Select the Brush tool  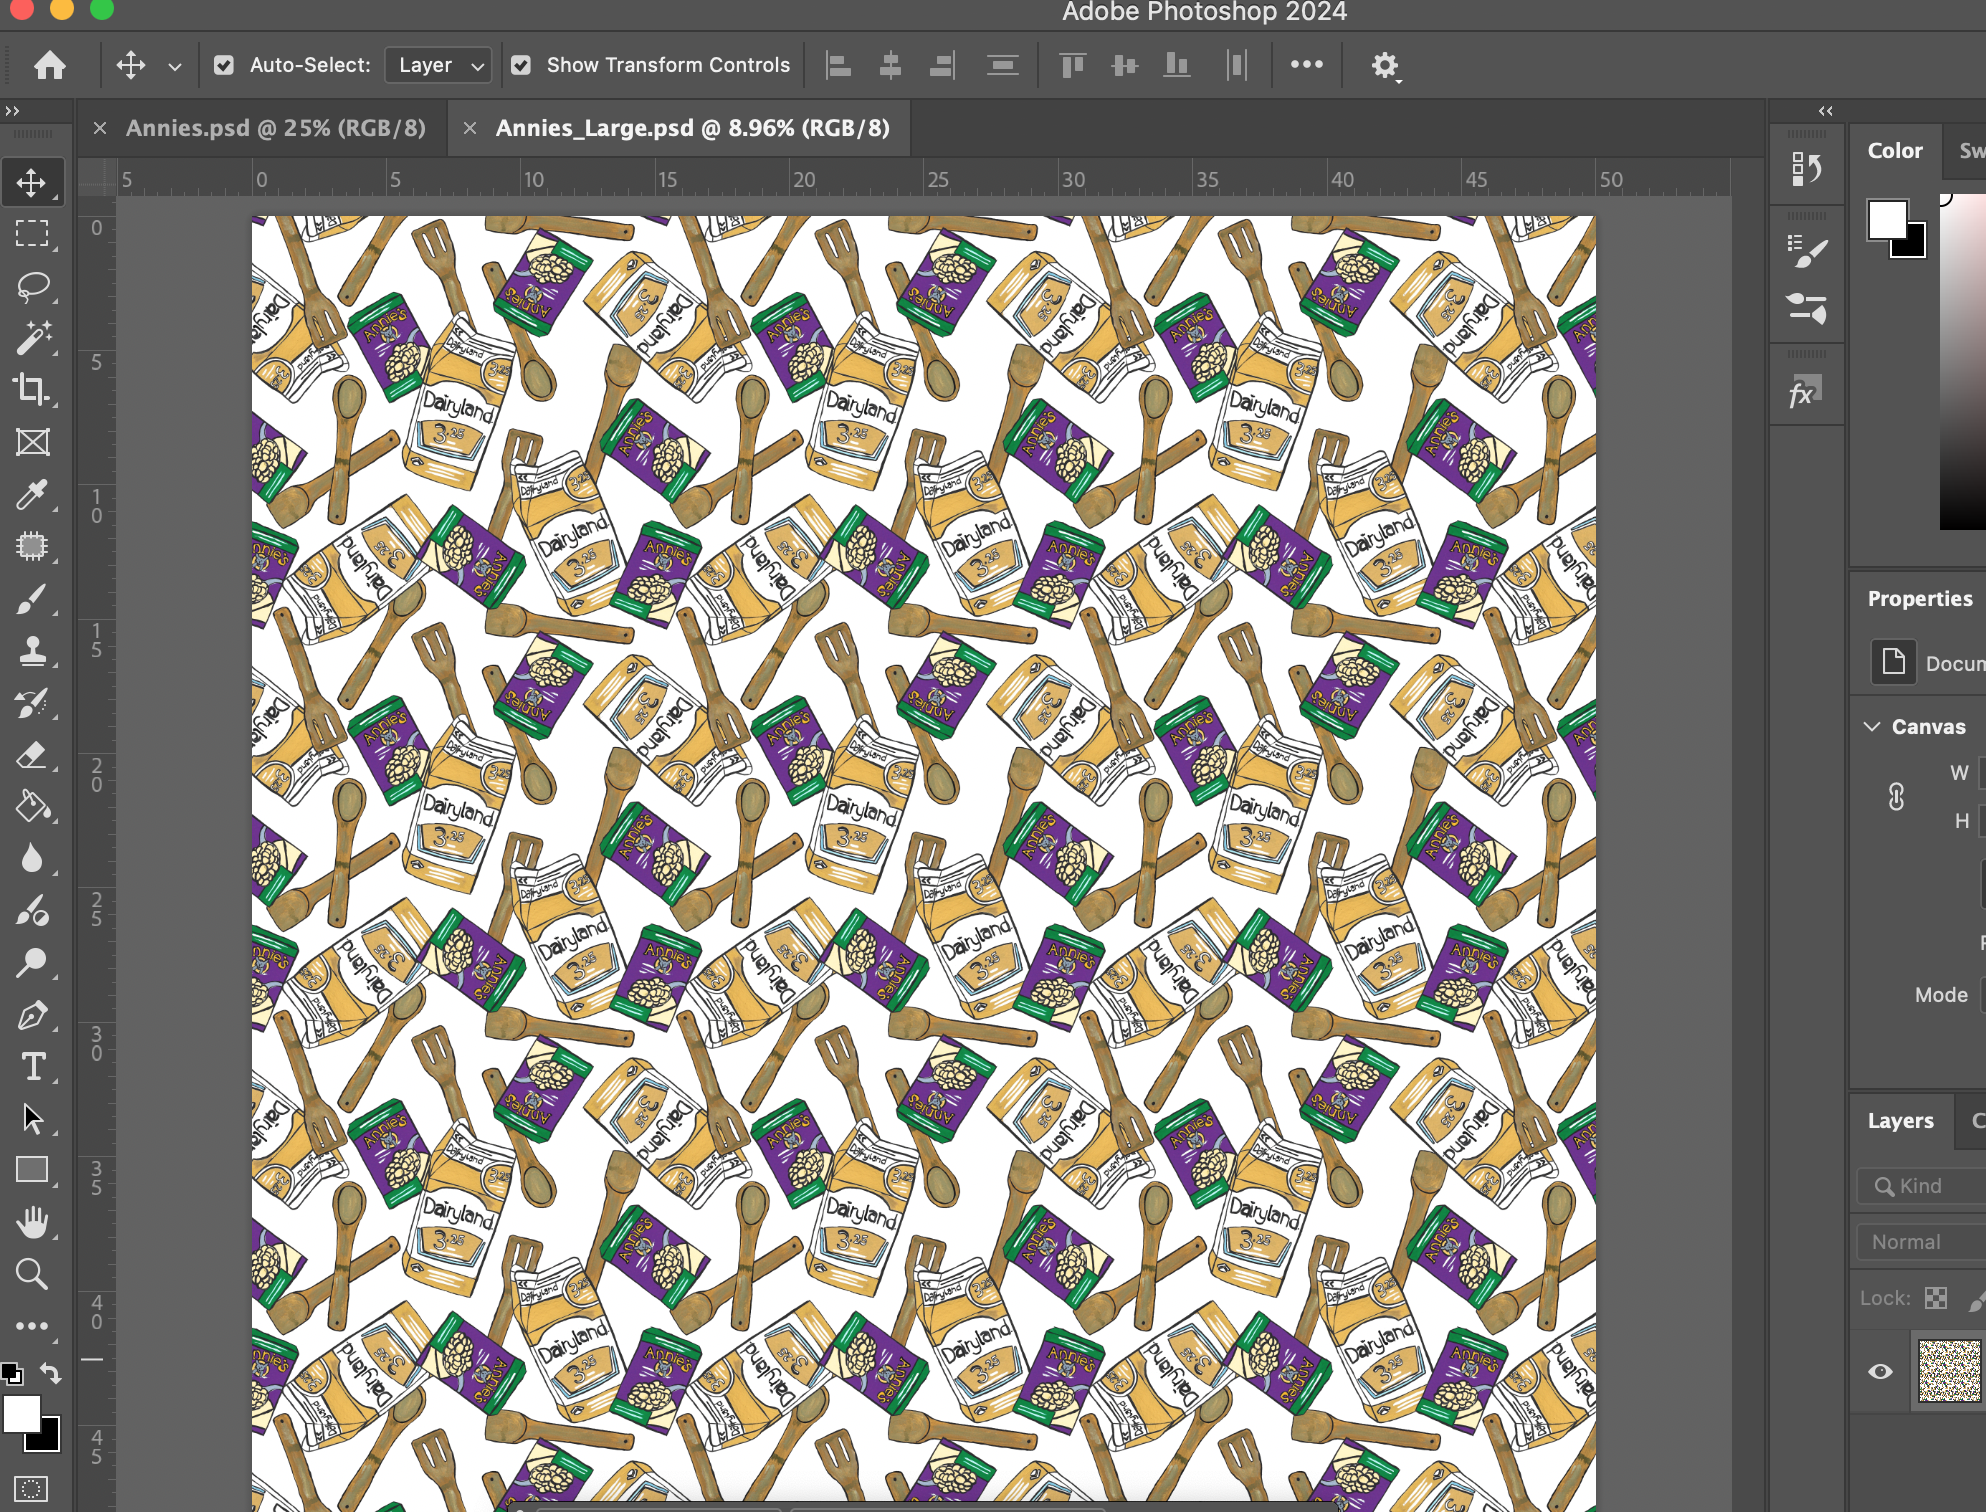pos(32,599)
